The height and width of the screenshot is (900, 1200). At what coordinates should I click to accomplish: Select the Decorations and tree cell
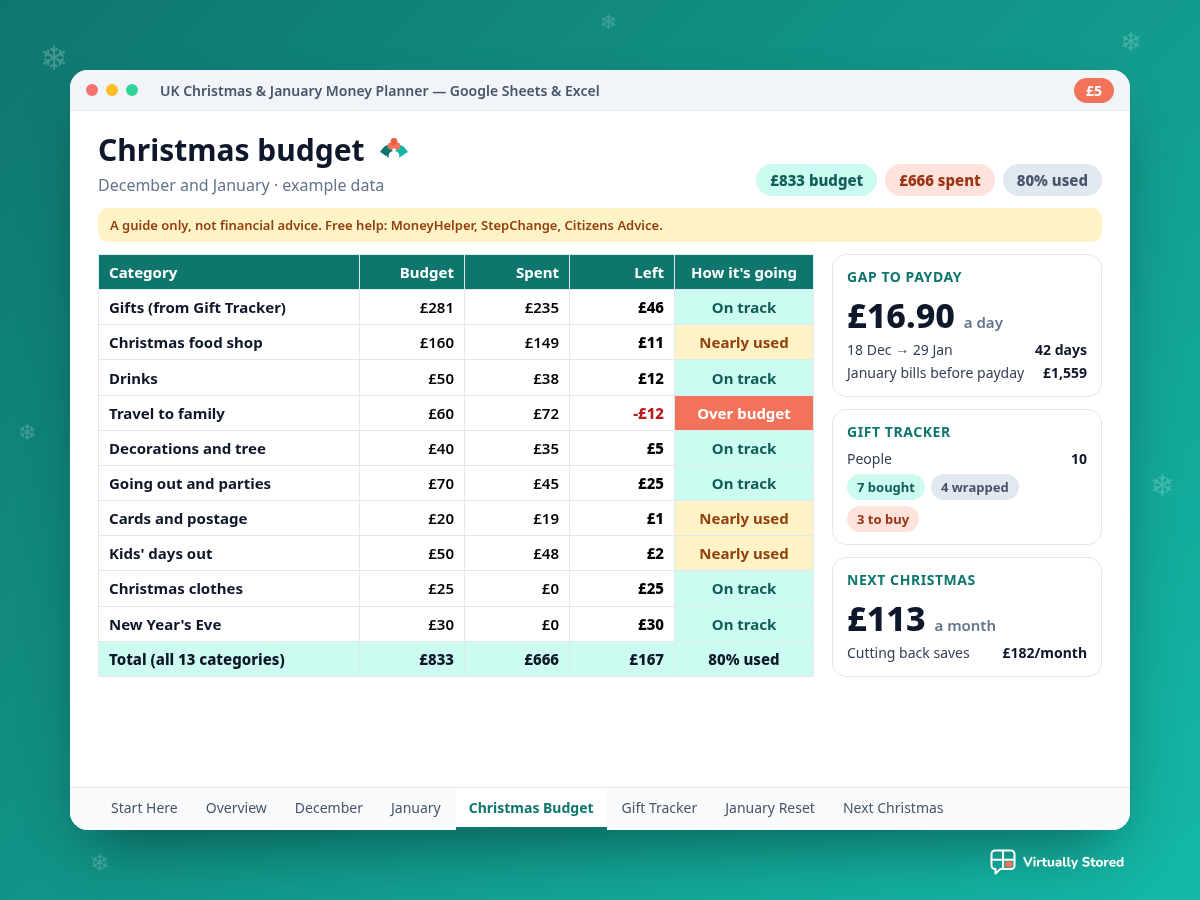[x=229, y=448]
